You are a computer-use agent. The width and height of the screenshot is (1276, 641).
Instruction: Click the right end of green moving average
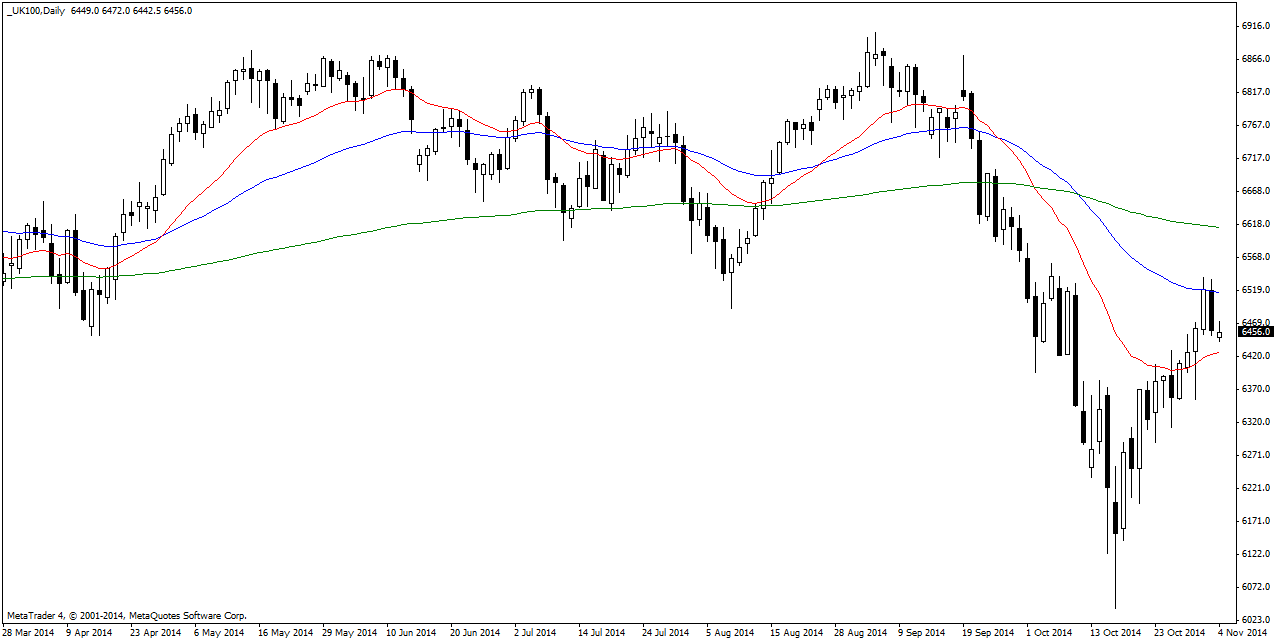[x=1217, y=227]
